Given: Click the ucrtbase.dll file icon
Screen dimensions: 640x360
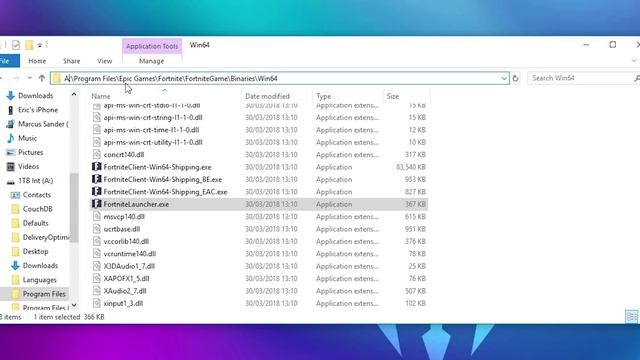Looking at the screenshot, I should pyautogui.click(x=96, y=229).
